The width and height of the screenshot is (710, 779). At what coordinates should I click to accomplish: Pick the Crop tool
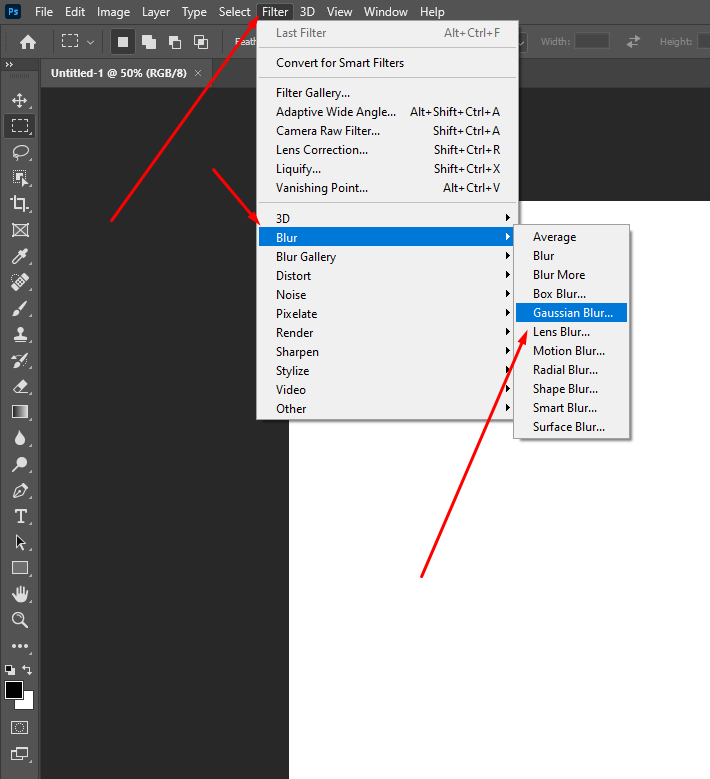coord(19,204)
